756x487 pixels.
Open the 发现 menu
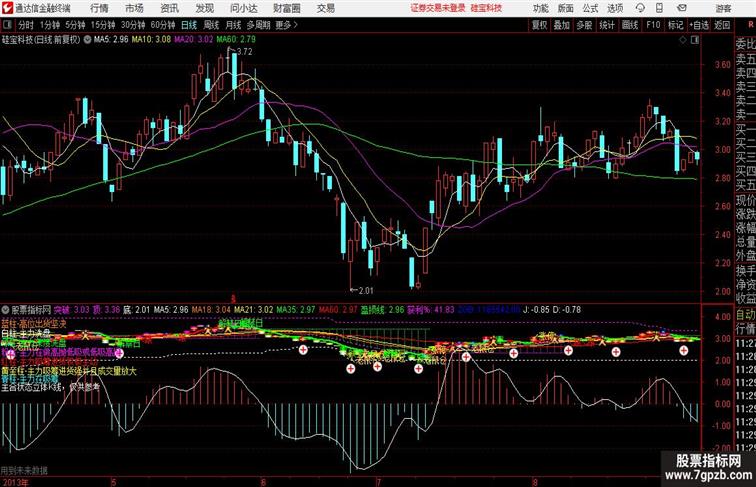pos(204,8)
